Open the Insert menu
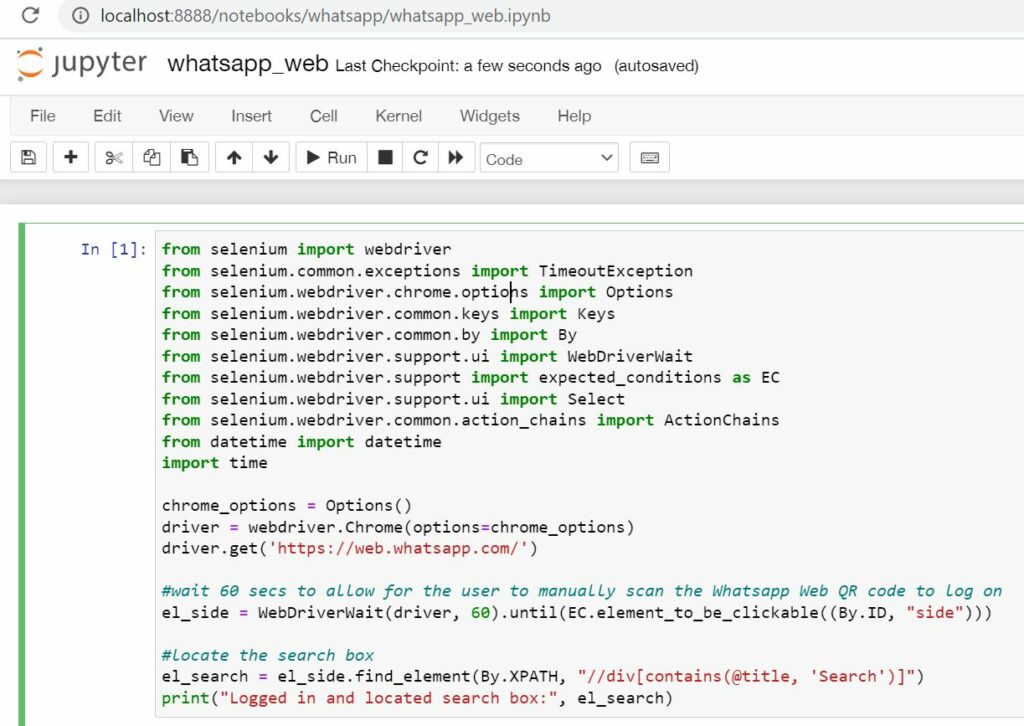The image size is (1024, 726). (x=251, y=116)
